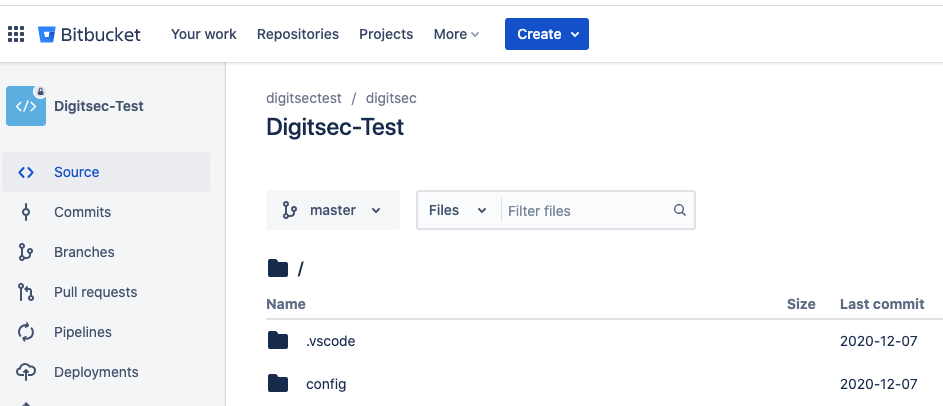Click the Bitbucket logo
This screenshot has width=943, height=406.
[90, 34]
